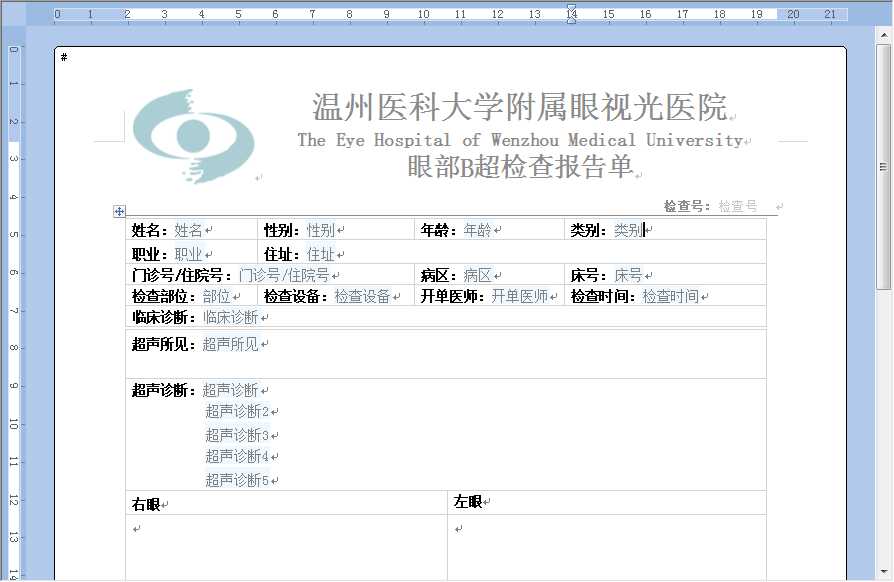
Task: Select the grey 超声所见 placeholder field
Action: [231, 344]
